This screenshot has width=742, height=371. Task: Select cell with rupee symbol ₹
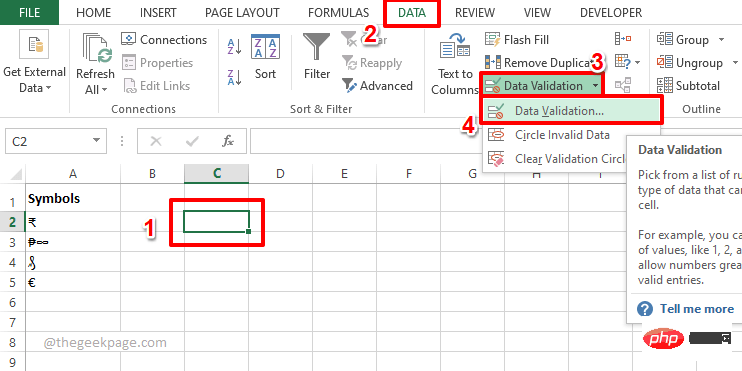(x=73, y=222)
